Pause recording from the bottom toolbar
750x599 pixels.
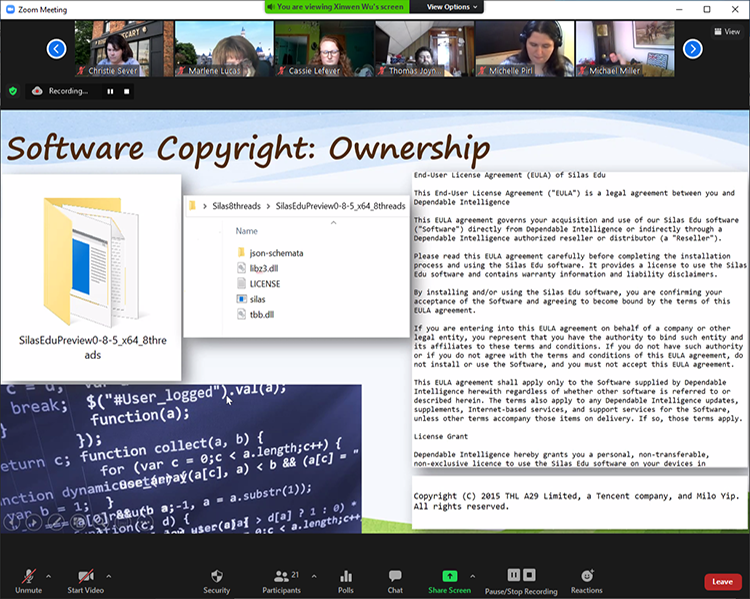click(514, 575)
